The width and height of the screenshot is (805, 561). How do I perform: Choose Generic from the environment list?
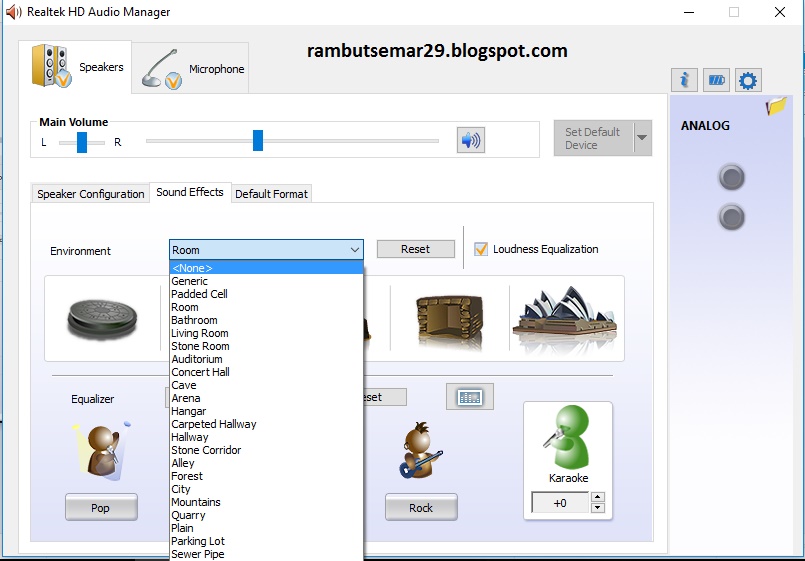click(x=266, y=281)
